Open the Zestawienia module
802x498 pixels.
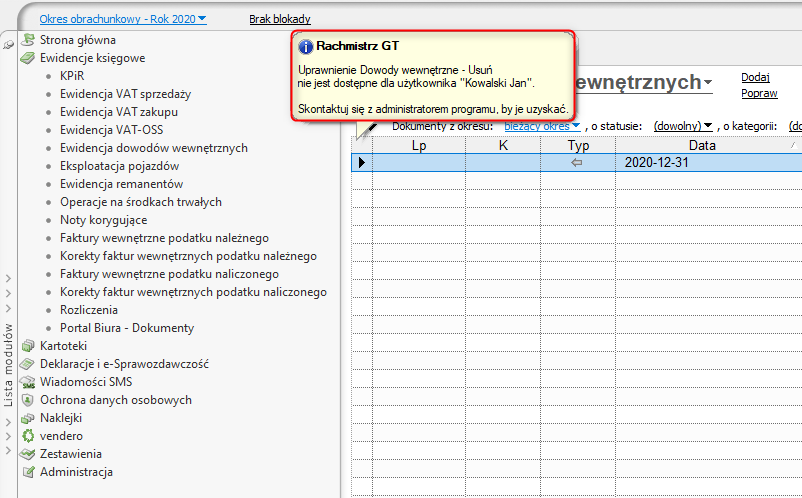(x=71, y=454)
